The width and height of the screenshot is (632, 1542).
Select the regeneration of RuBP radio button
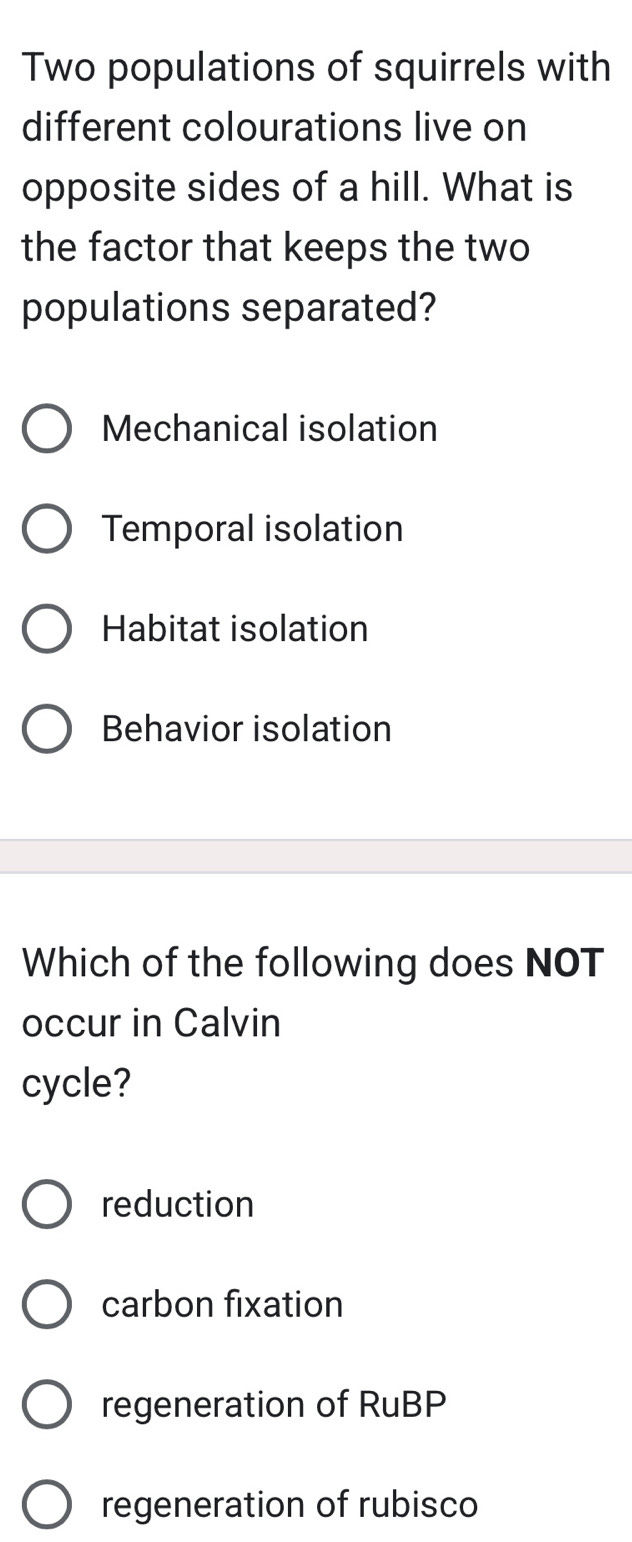(x=46, y=1404)
